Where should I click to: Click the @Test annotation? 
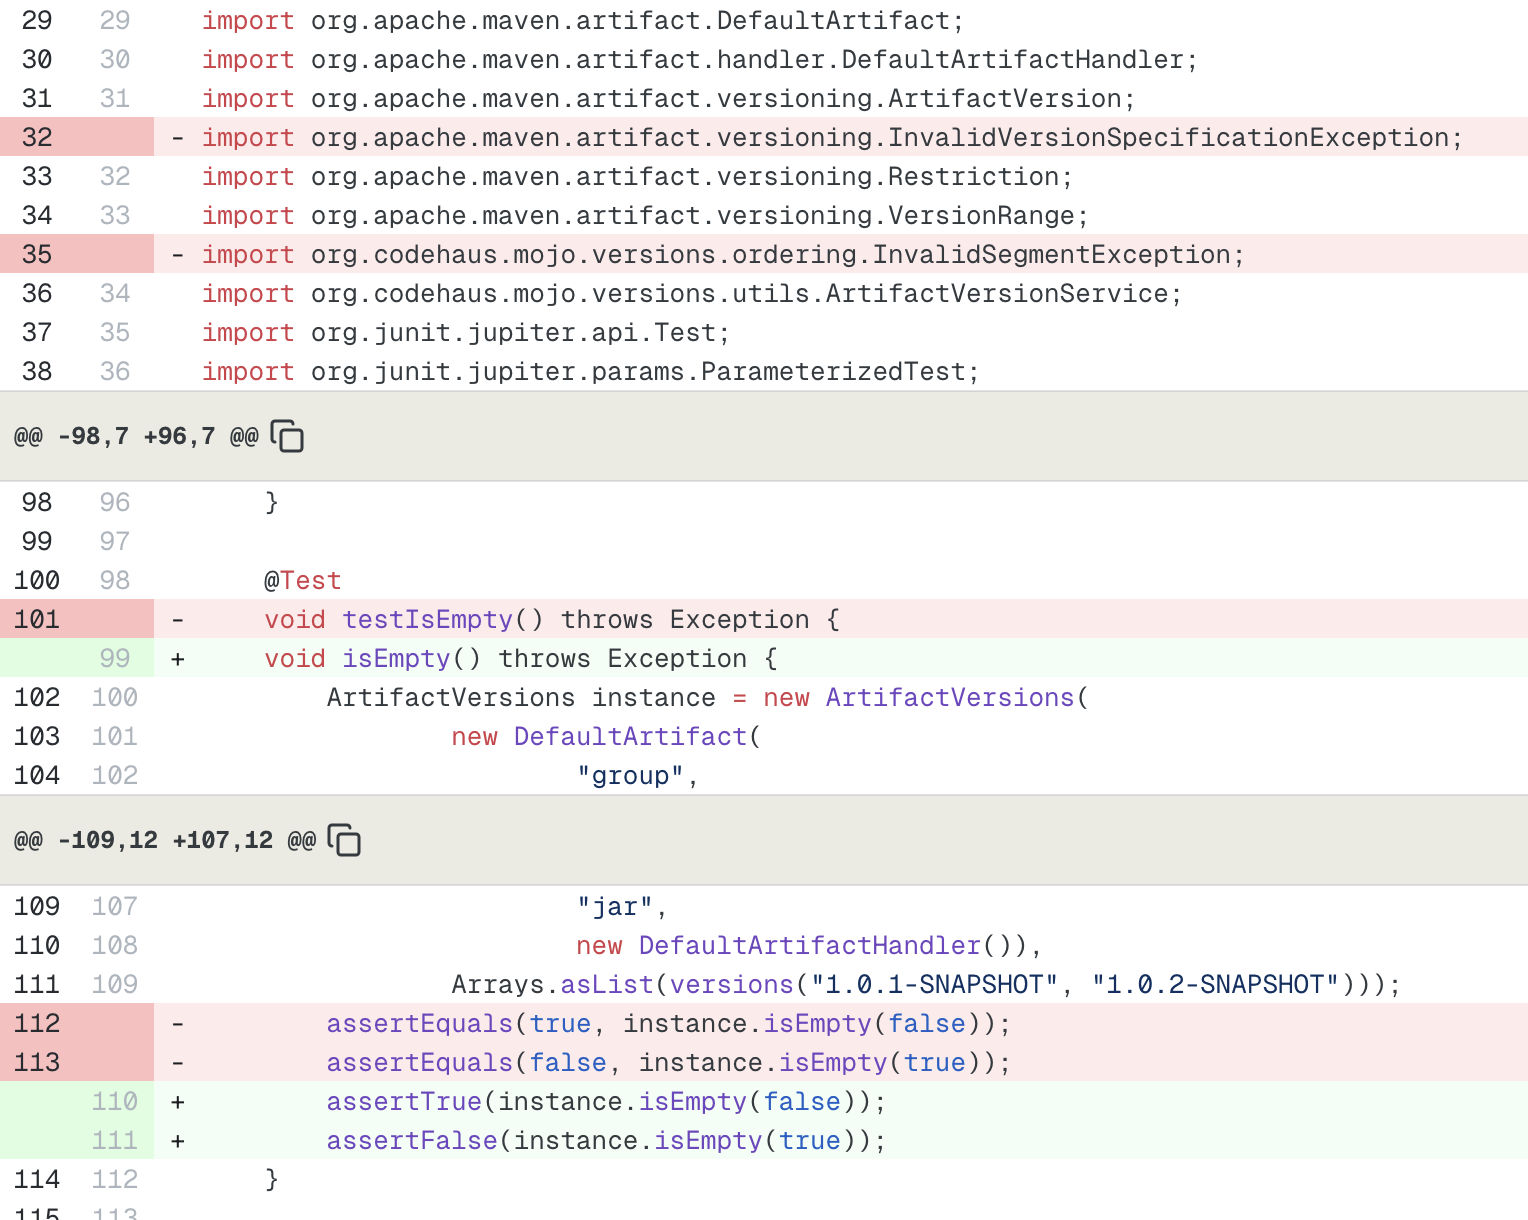pos(303,580)
